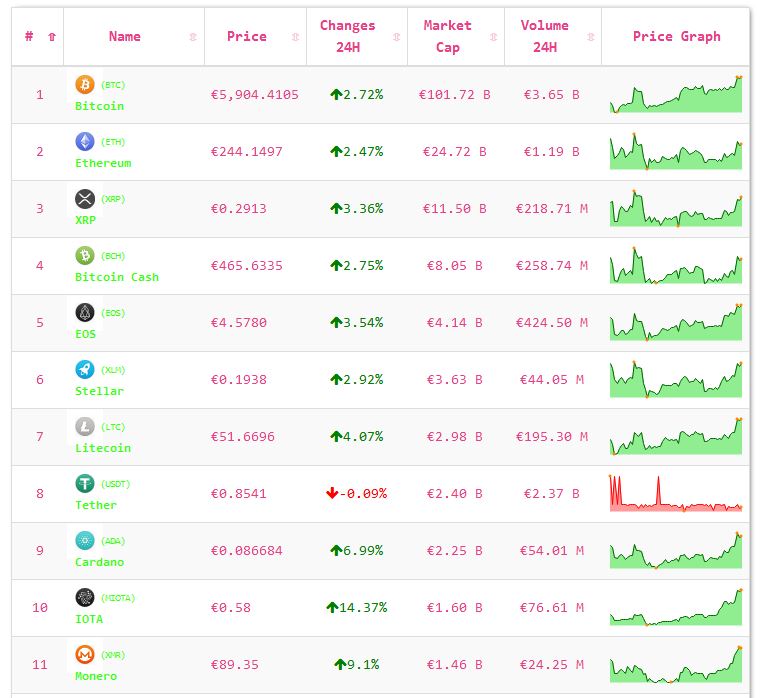Click the EOS logo icon
This screenshot has height=698, width=763.
pos(85,312)
